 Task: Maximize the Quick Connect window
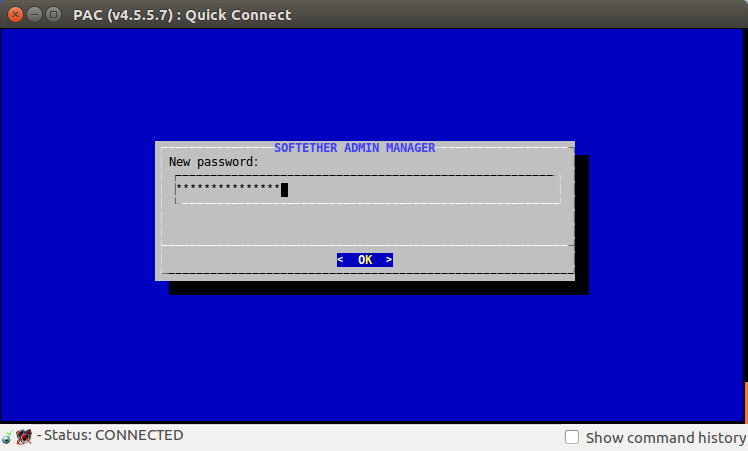[x=53, y=15]
